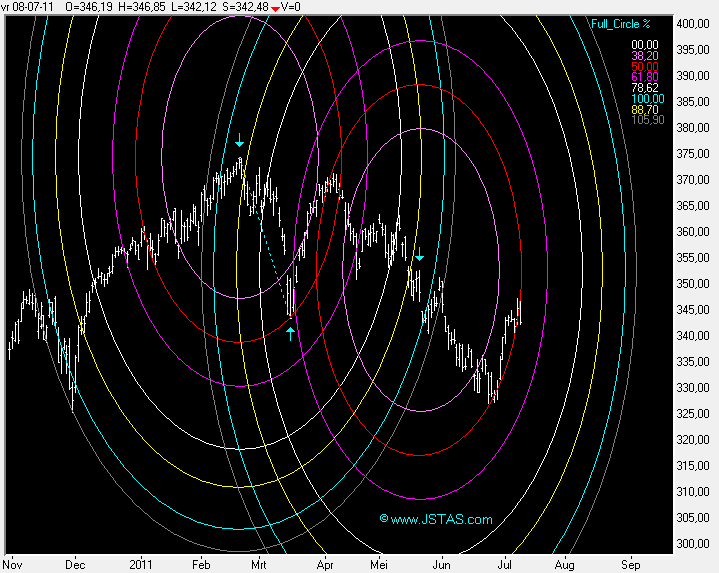Open the www.JSTAS.com watermark link
This screenshot has width=719, height=573.
(x=436, y=519)
